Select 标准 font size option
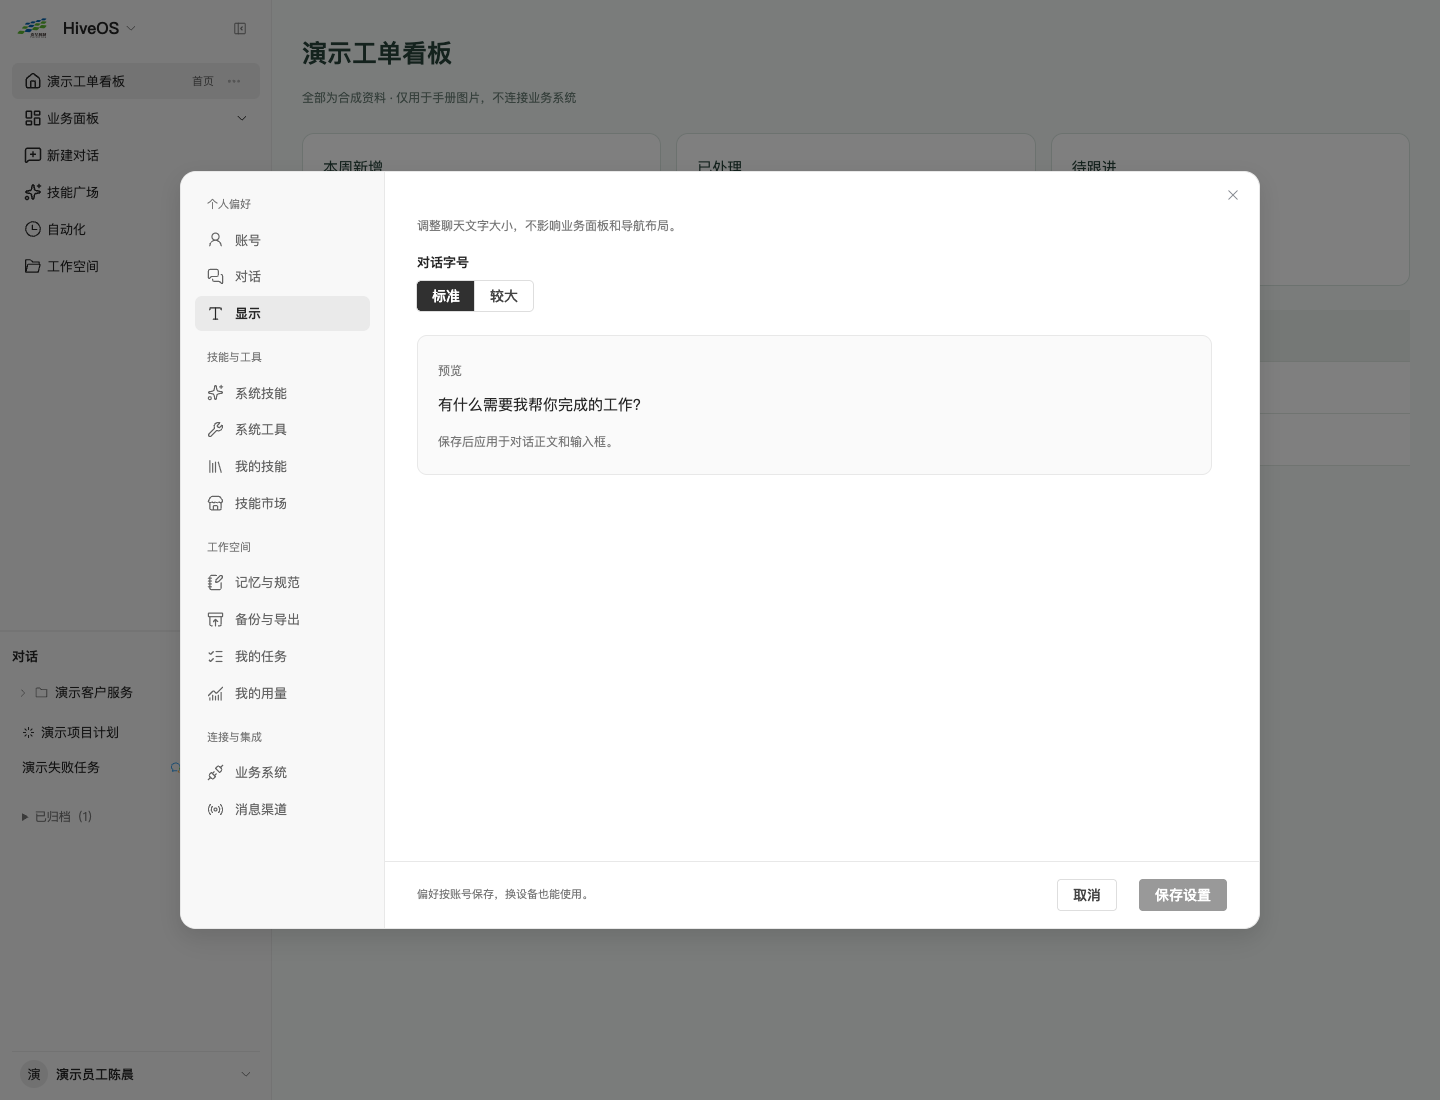Screen dimensions: 1440x1100 [x=446, y=296]
